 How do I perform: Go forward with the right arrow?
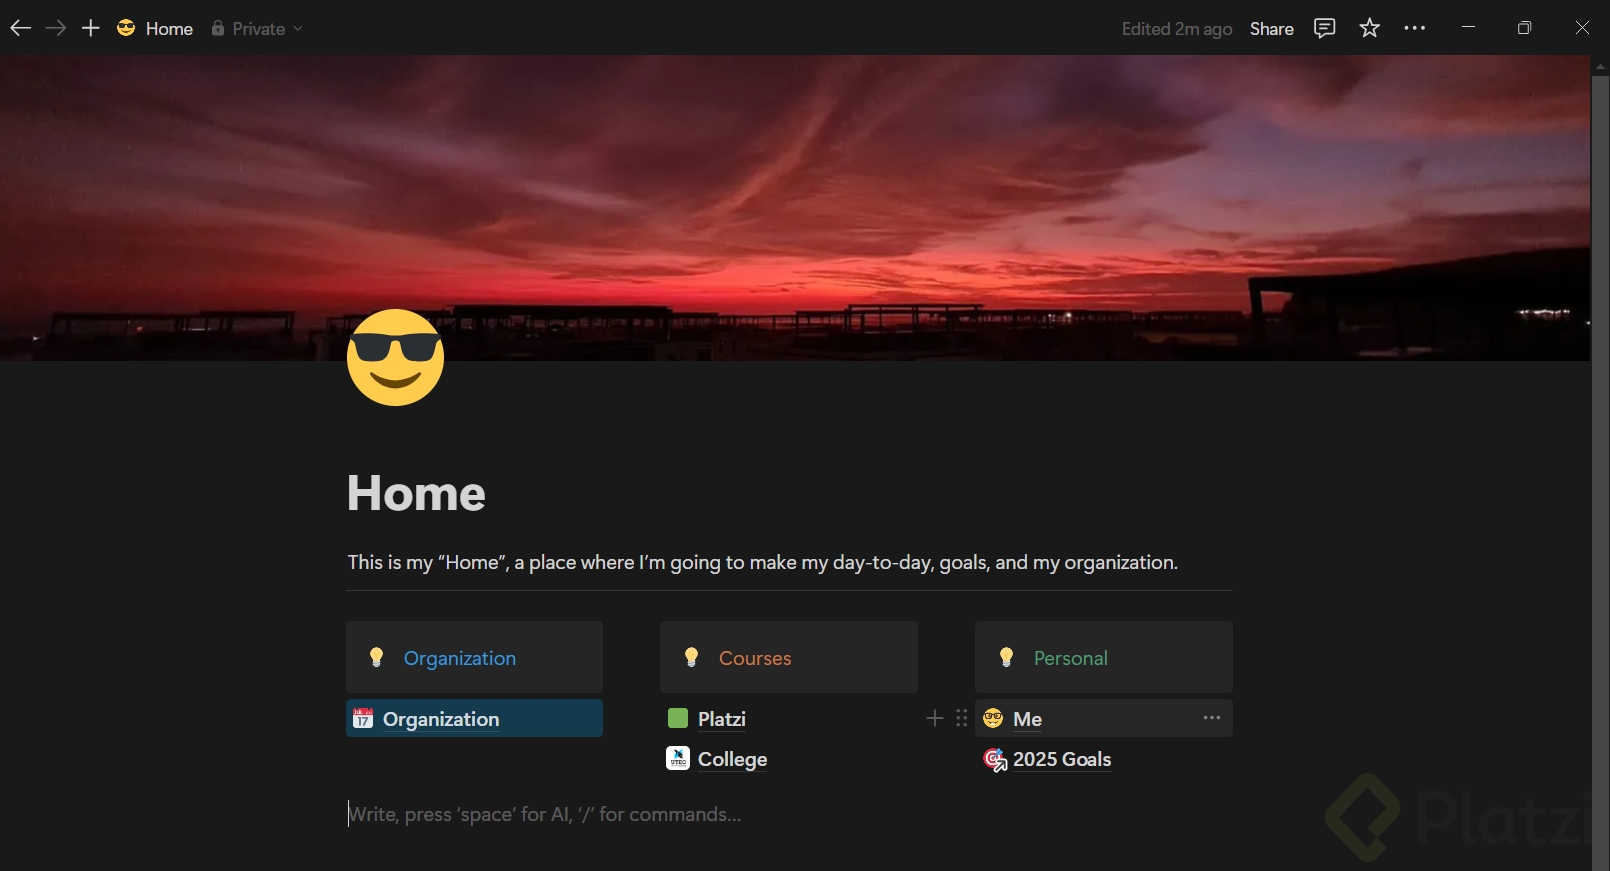[56, 28]
